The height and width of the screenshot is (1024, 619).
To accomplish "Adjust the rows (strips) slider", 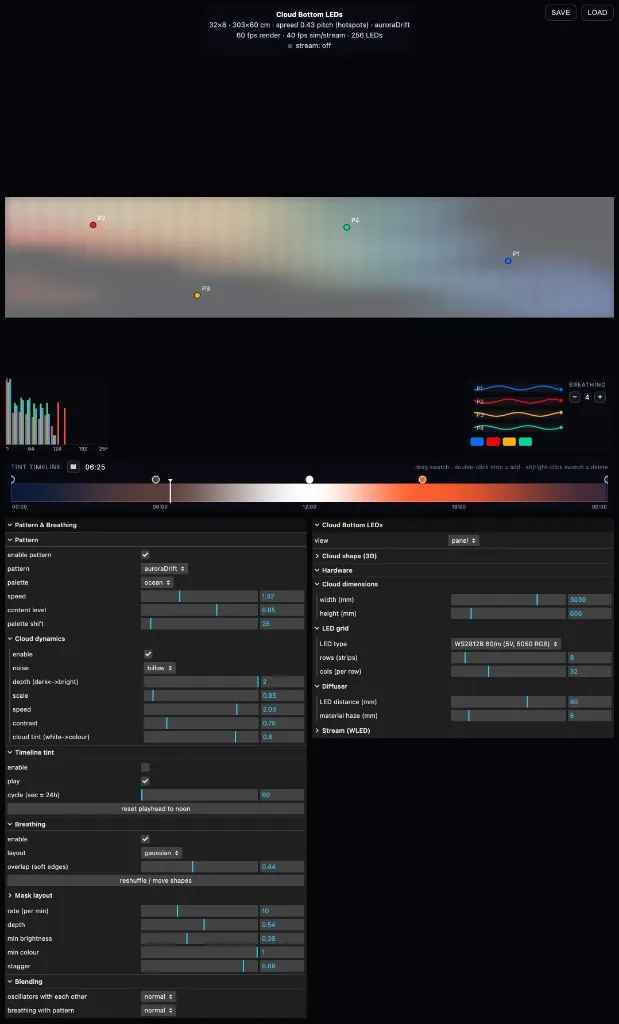I will pyautogui.click(x=508, y=658).
